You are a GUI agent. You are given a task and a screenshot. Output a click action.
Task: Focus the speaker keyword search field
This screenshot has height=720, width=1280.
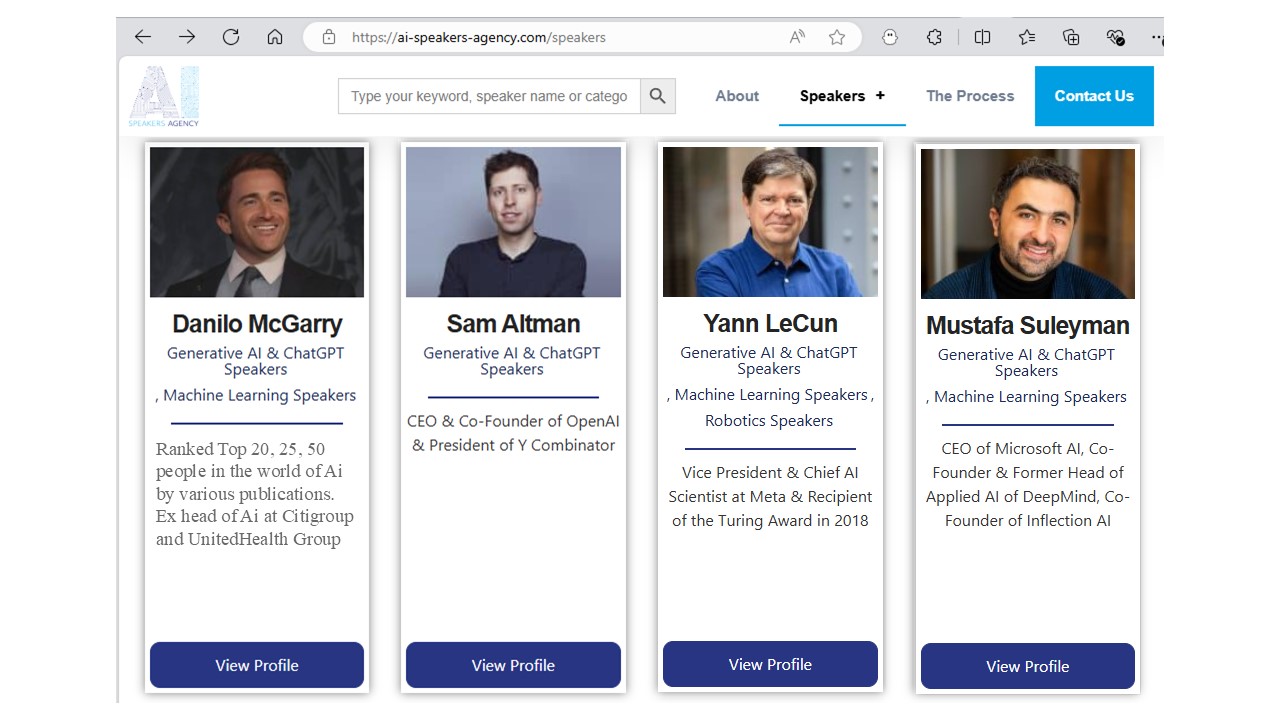click(x=489, y=96)
